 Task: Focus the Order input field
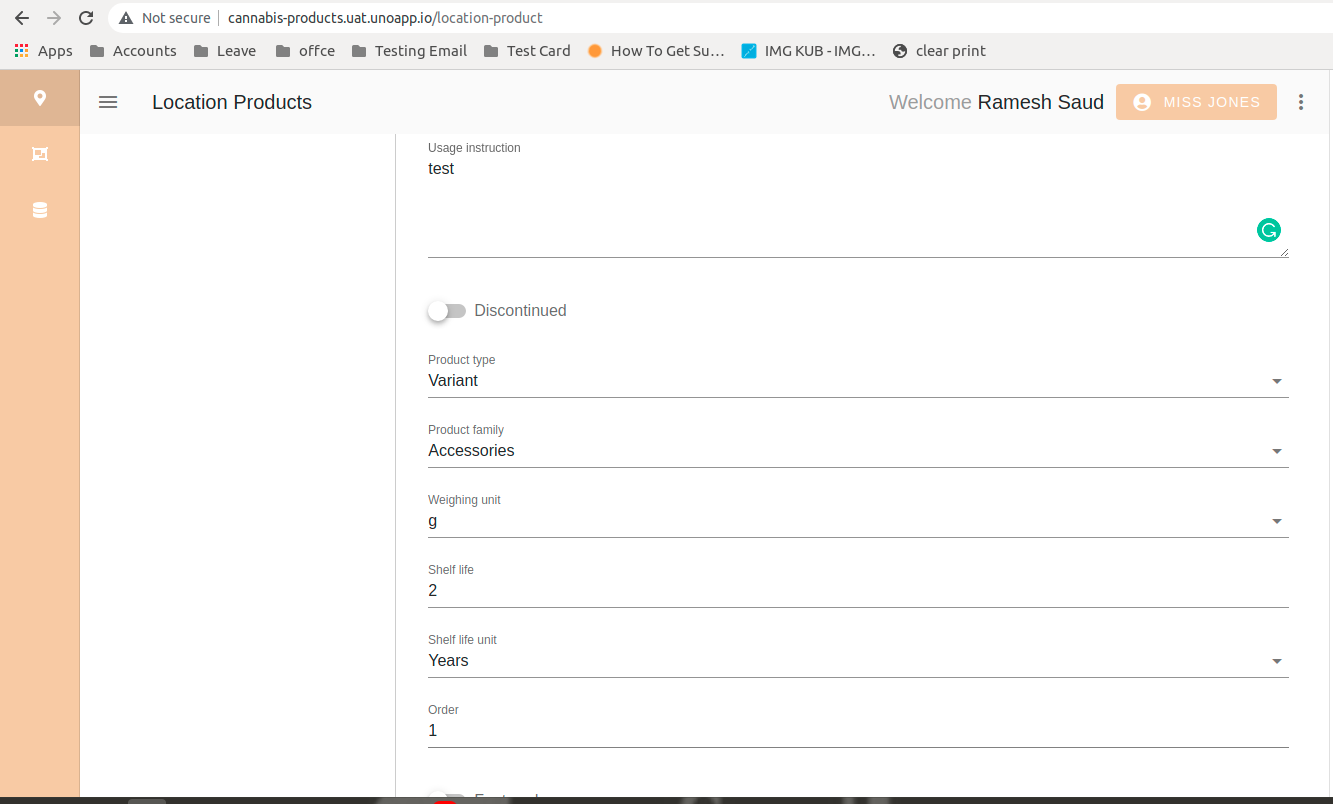(857, 731)
